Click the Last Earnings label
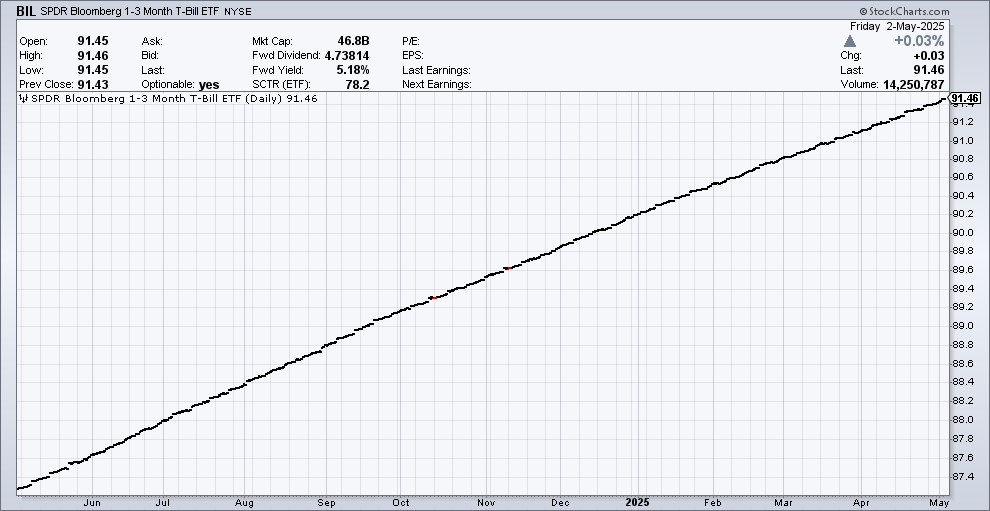 point(436,70)
